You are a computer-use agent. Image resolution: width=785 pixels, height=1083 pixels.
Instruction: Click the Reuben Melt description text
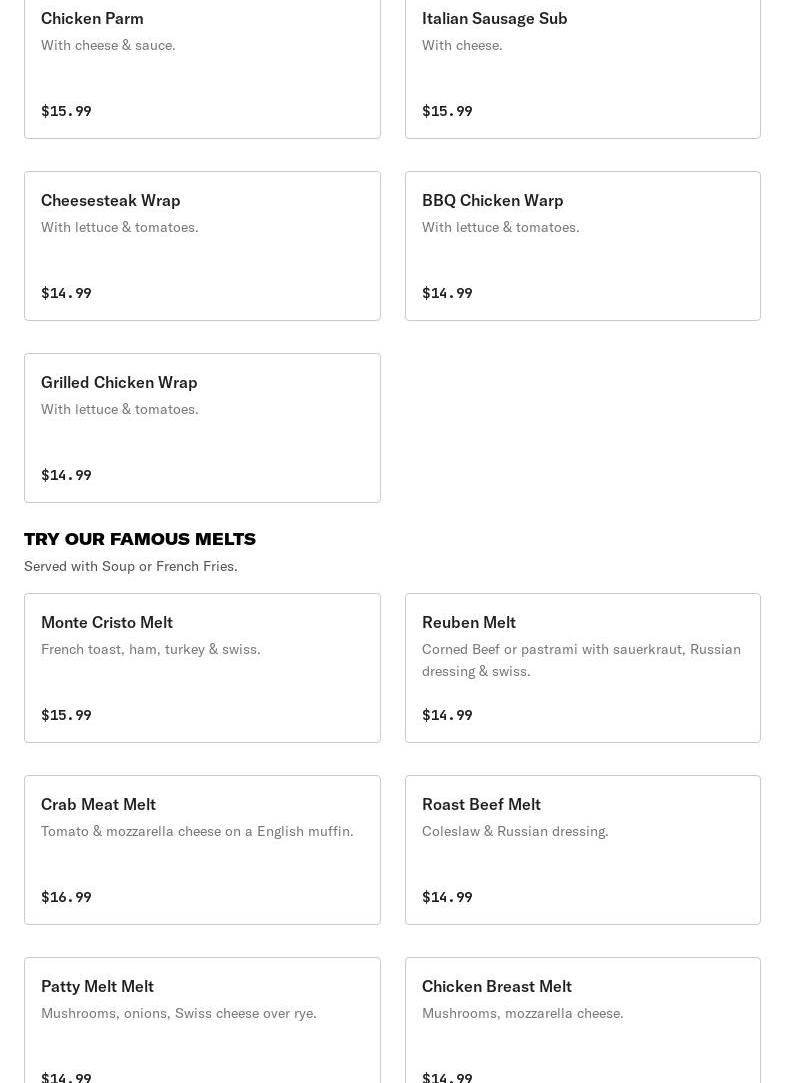[x=581, y=660]
